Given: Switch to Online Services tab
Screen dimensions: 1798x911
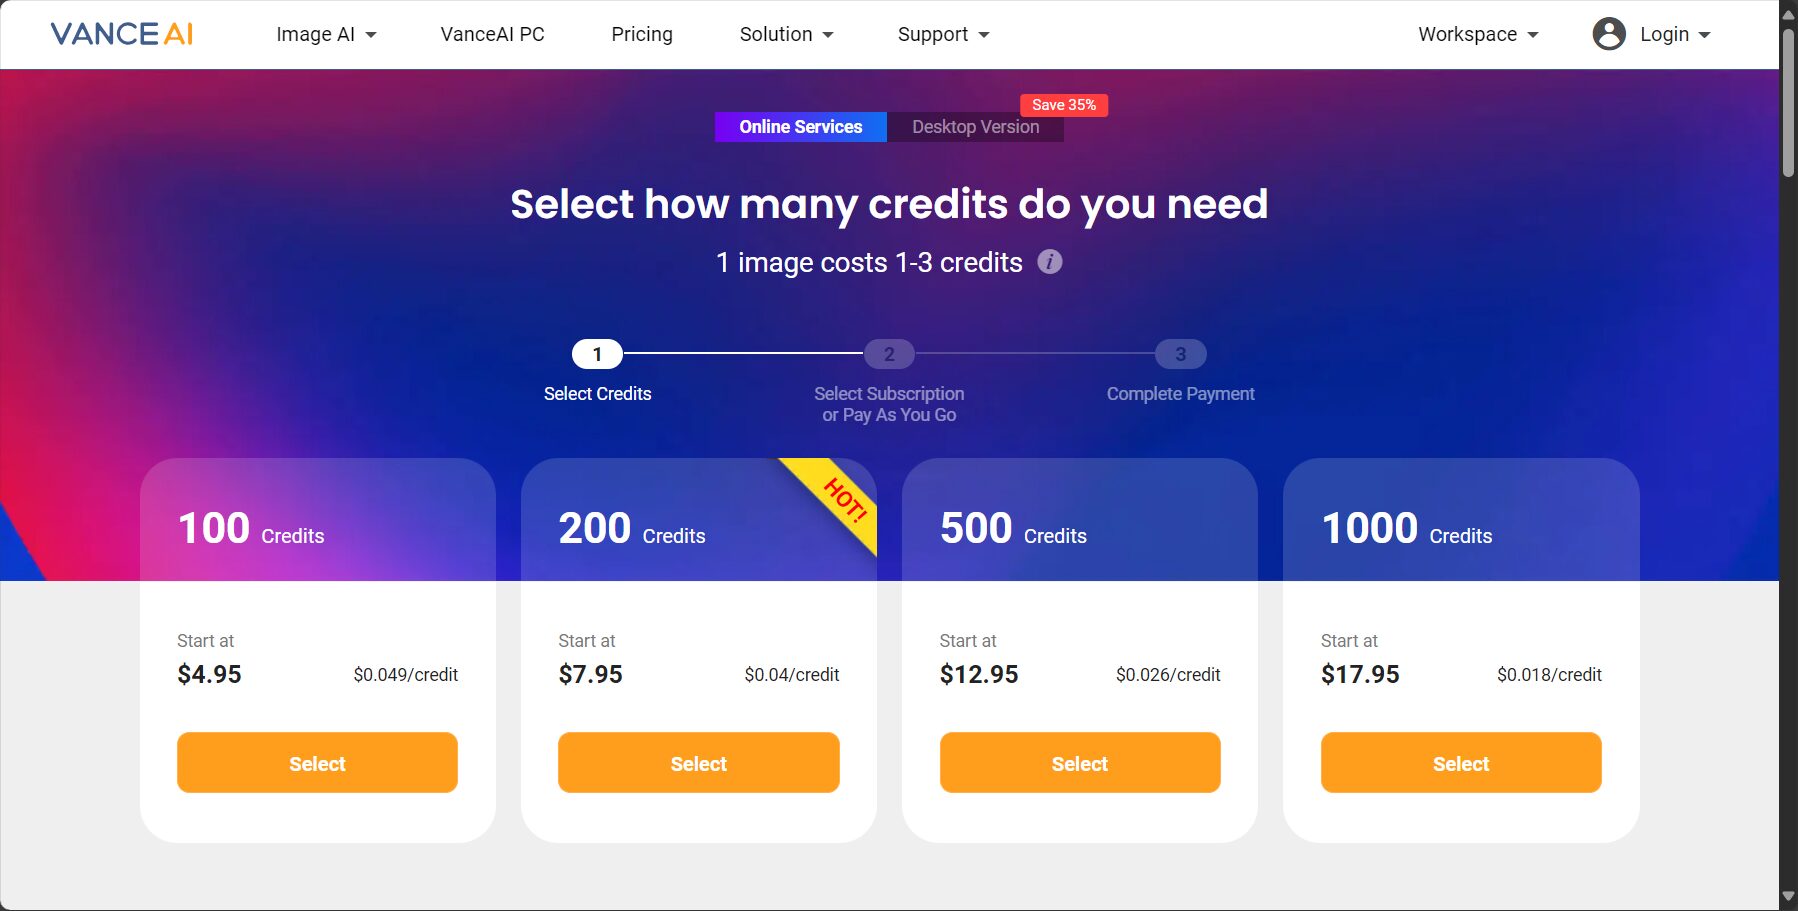Looking at the screenshot, I should (800, 127).
